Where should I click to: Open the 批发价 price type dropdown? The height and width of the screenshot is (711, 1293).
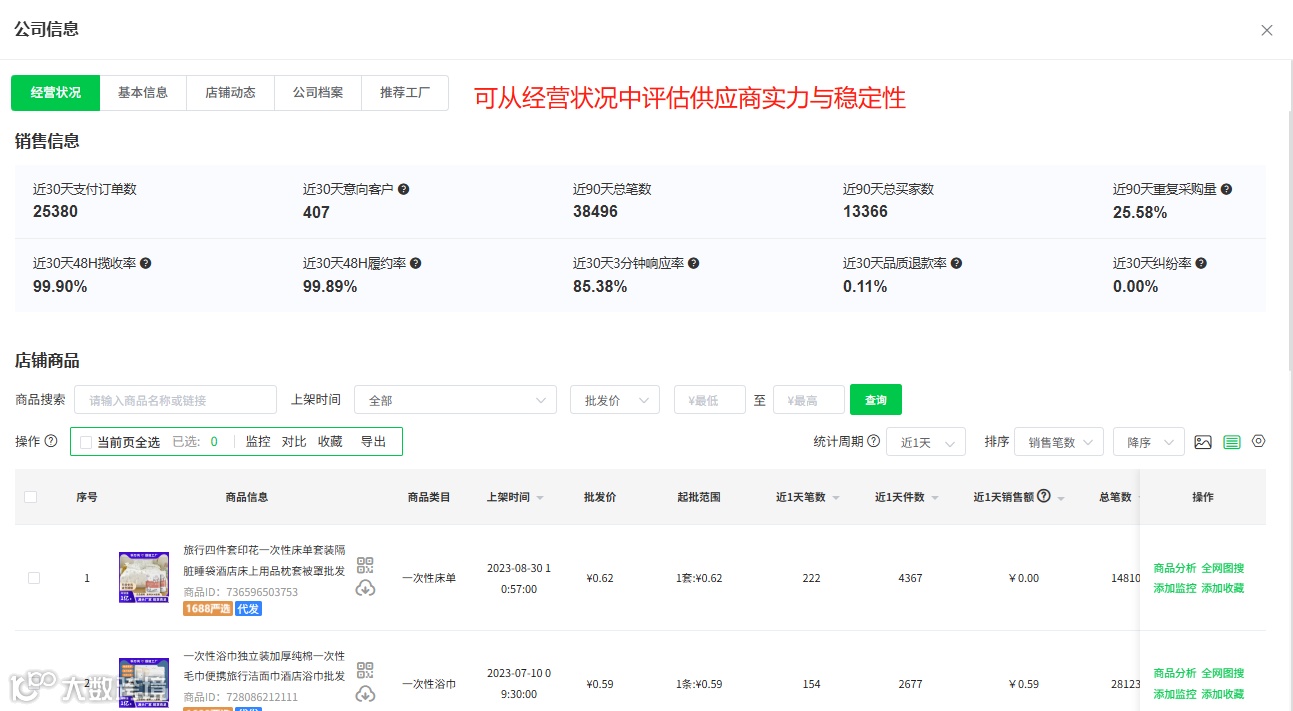point(615,400)
